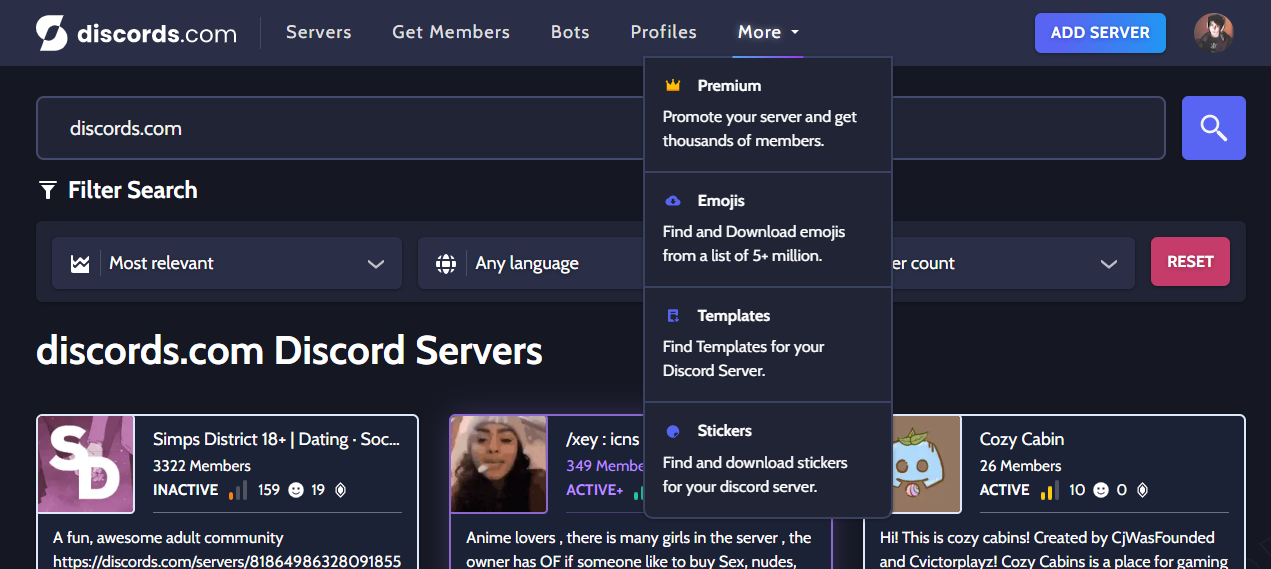Expand the Most relevant sort dropdown
This screenshot has height=569, width=1271.
pos(227,263)
